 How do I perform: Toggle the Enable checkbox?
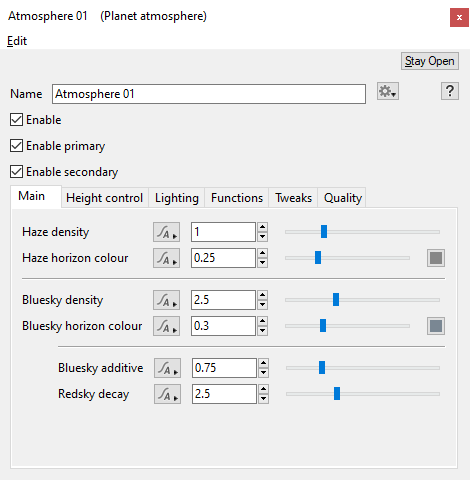(x=16, y=120)
